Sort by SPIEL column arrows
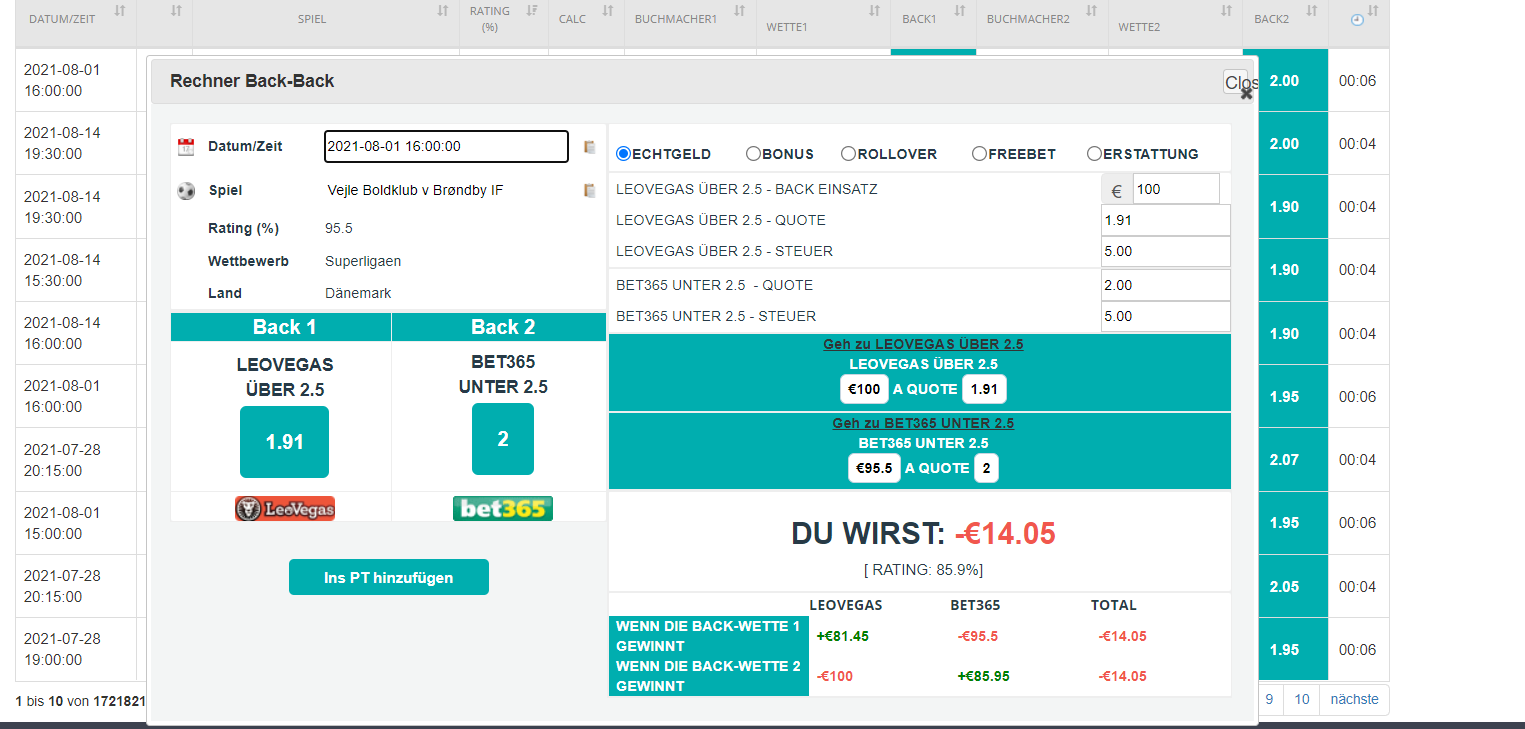This screenshot has height=729, width=1525. [x=443, y=11]
